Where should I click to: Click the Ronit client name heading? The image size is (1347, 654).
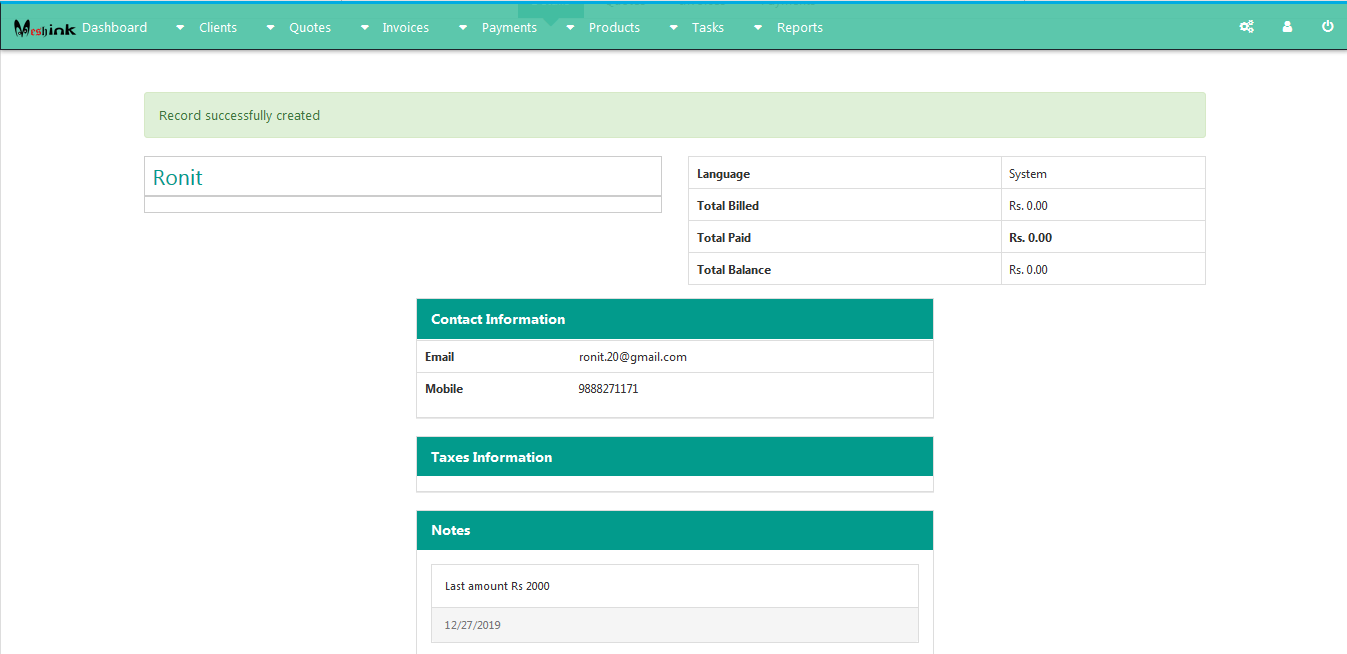pyautogui.click(x=178, y=178)
